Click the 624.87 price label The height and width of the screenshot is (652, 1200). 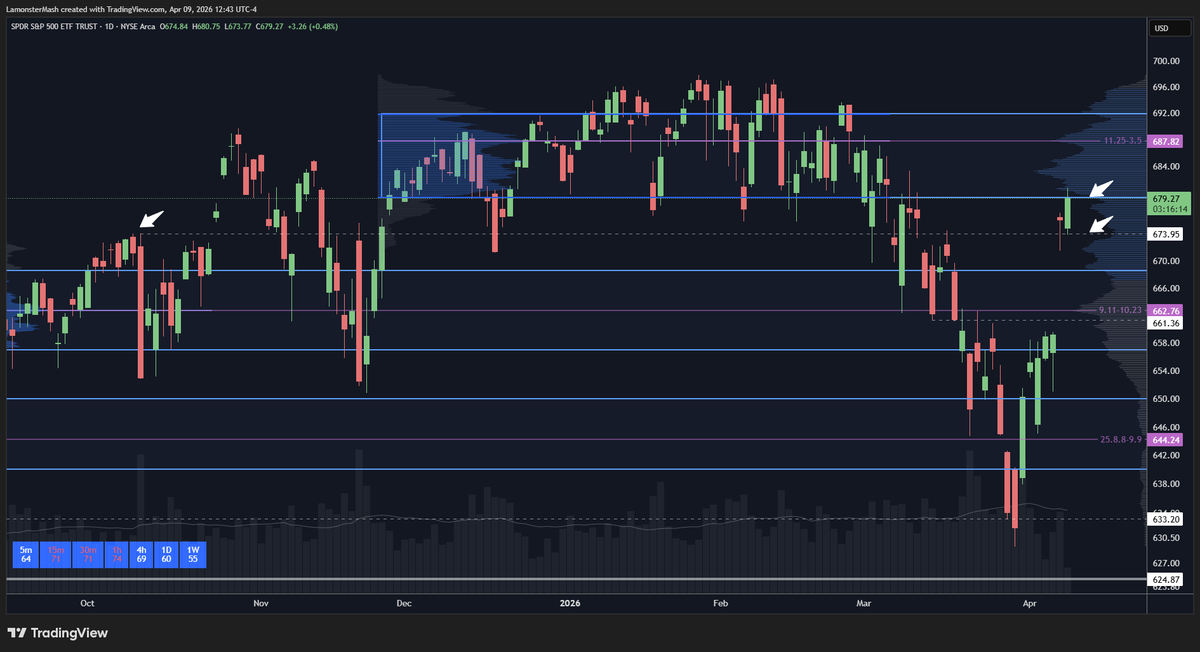point(1167,579)
